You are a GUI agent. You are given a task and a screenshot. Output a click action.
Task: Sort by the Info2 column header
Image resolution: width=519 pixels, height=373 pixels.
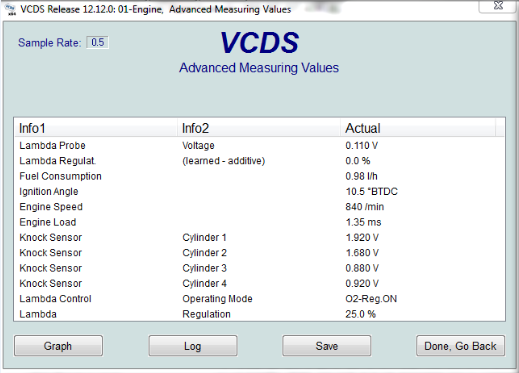coord(259,128)
